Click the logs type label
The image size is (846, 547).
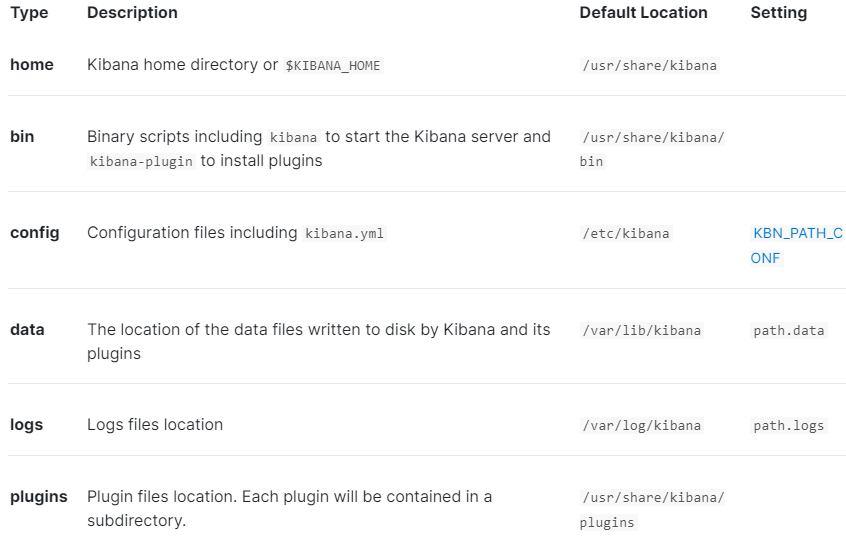tap(26, 425)
